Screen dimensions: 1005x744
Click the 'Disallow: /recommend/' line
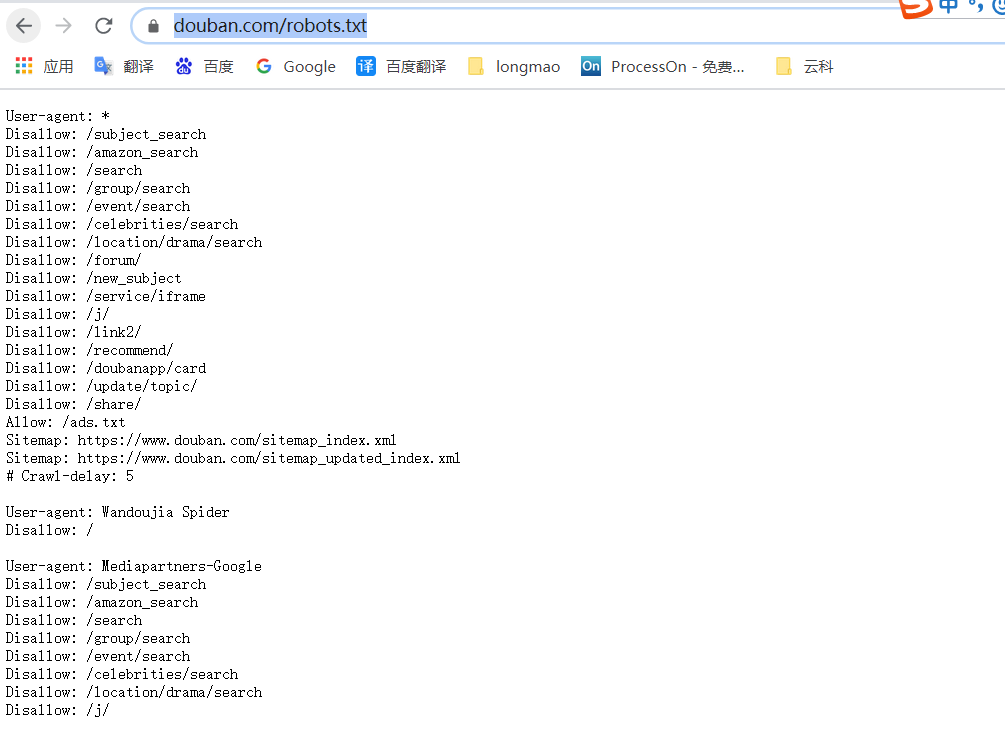click(x=89, y=350)
